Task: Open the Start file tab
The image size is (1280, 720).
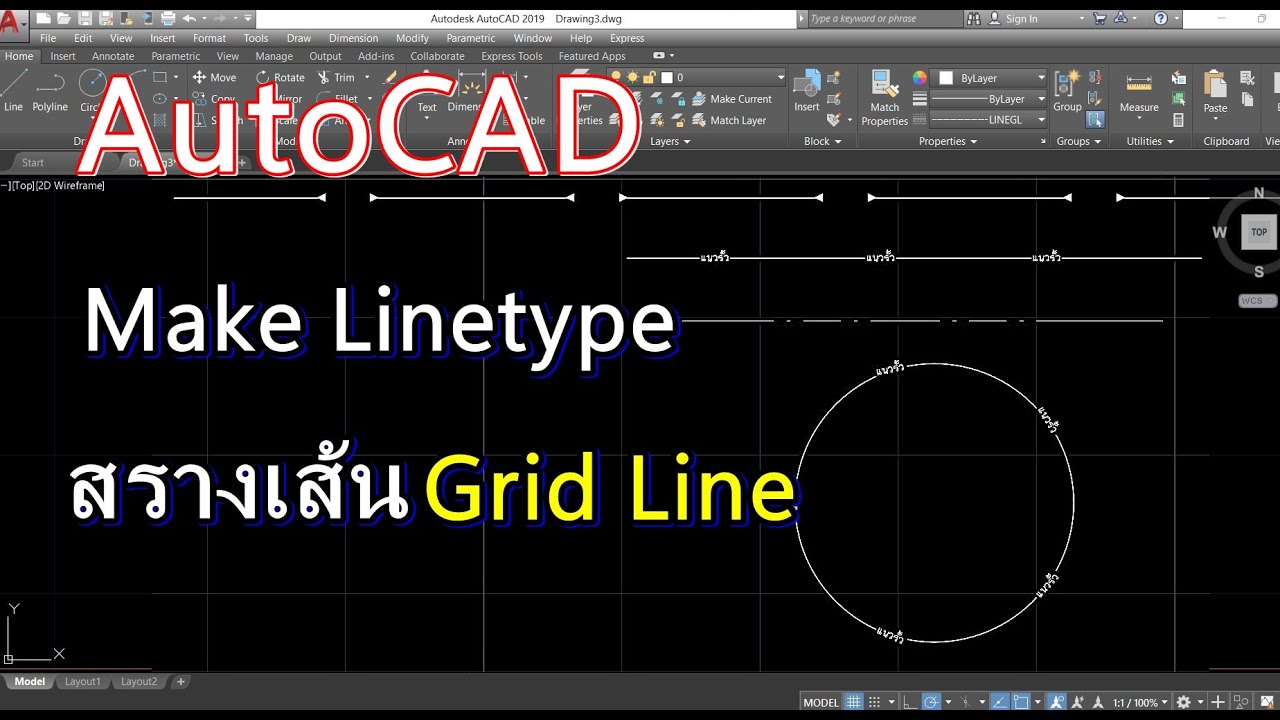Action: click(33, 162)
